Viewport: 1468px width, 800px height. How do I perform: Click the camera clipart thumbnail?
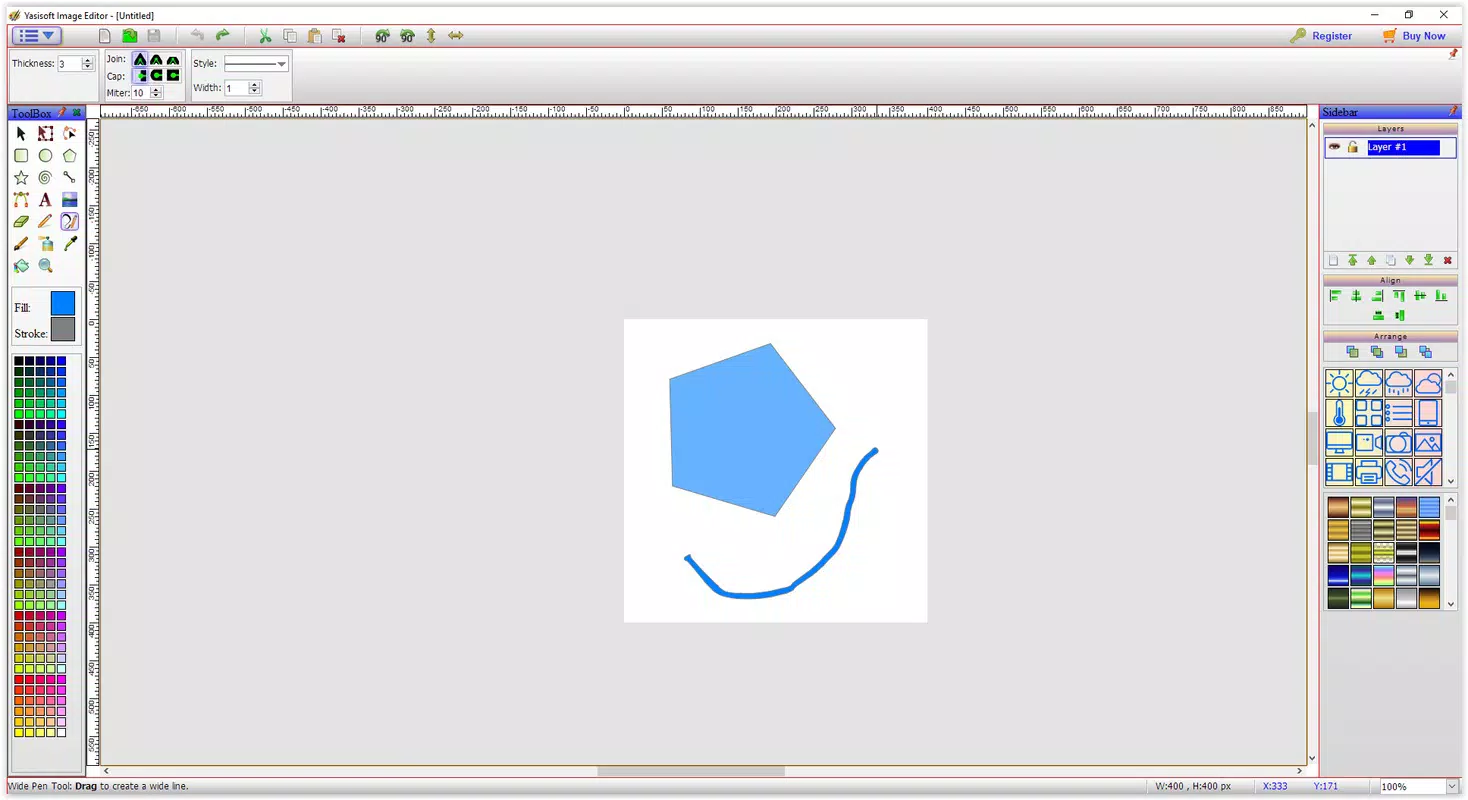coord(1398,442)
